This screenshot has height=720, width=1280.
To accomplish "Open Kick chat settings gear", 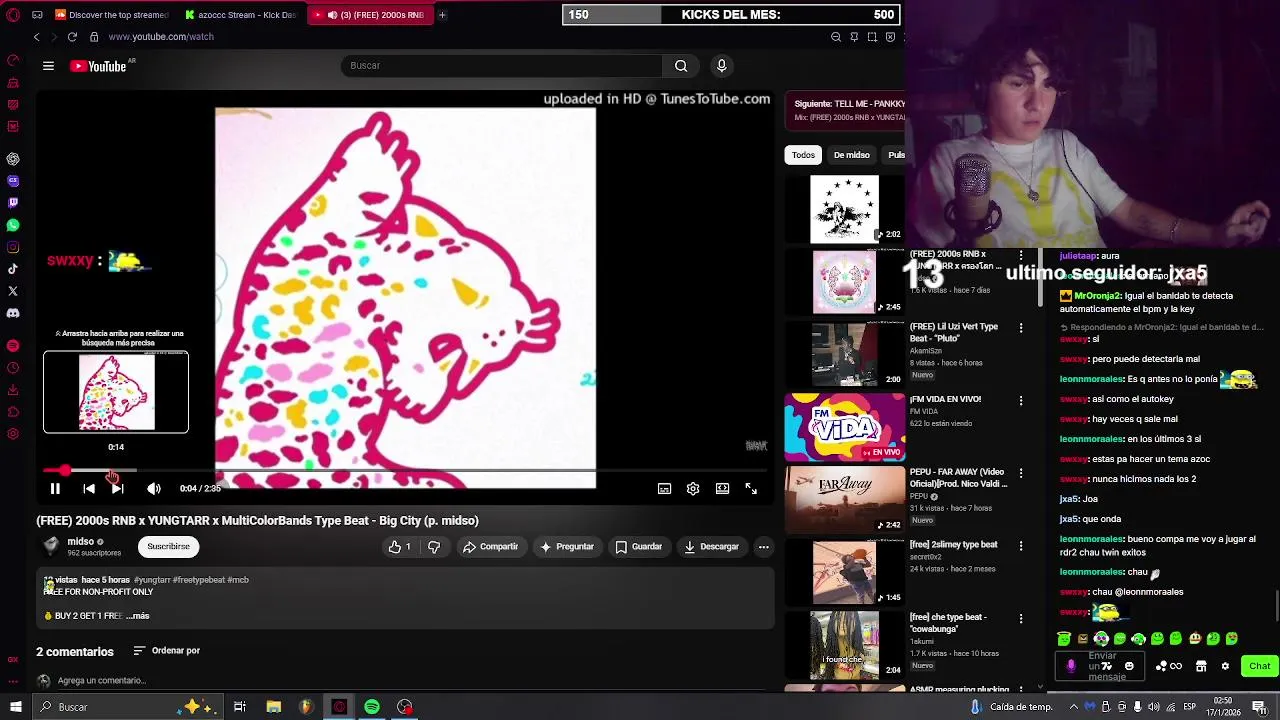I will [1225, 666].
